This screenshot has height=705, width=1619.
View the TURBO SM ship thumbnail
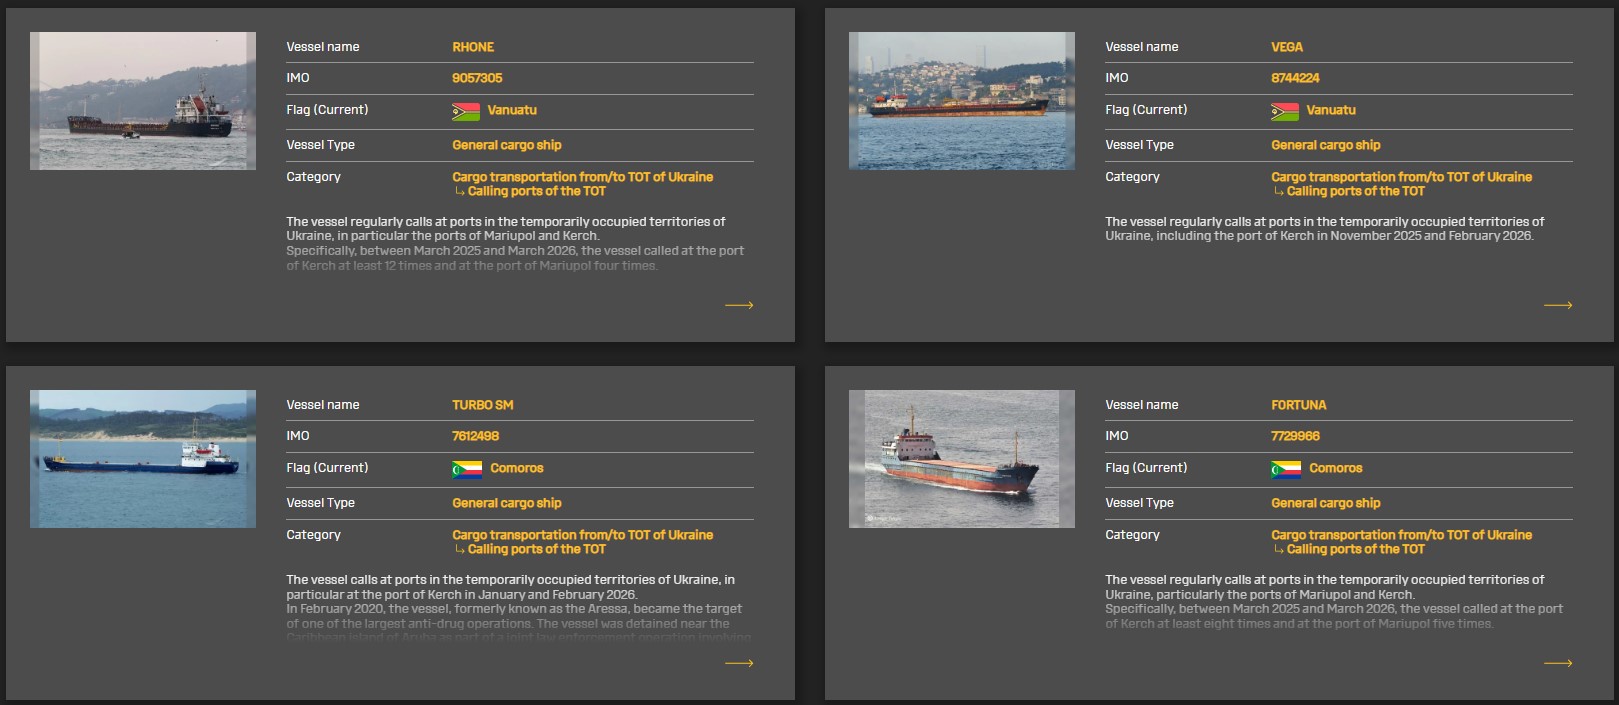[x=143, y=459]
